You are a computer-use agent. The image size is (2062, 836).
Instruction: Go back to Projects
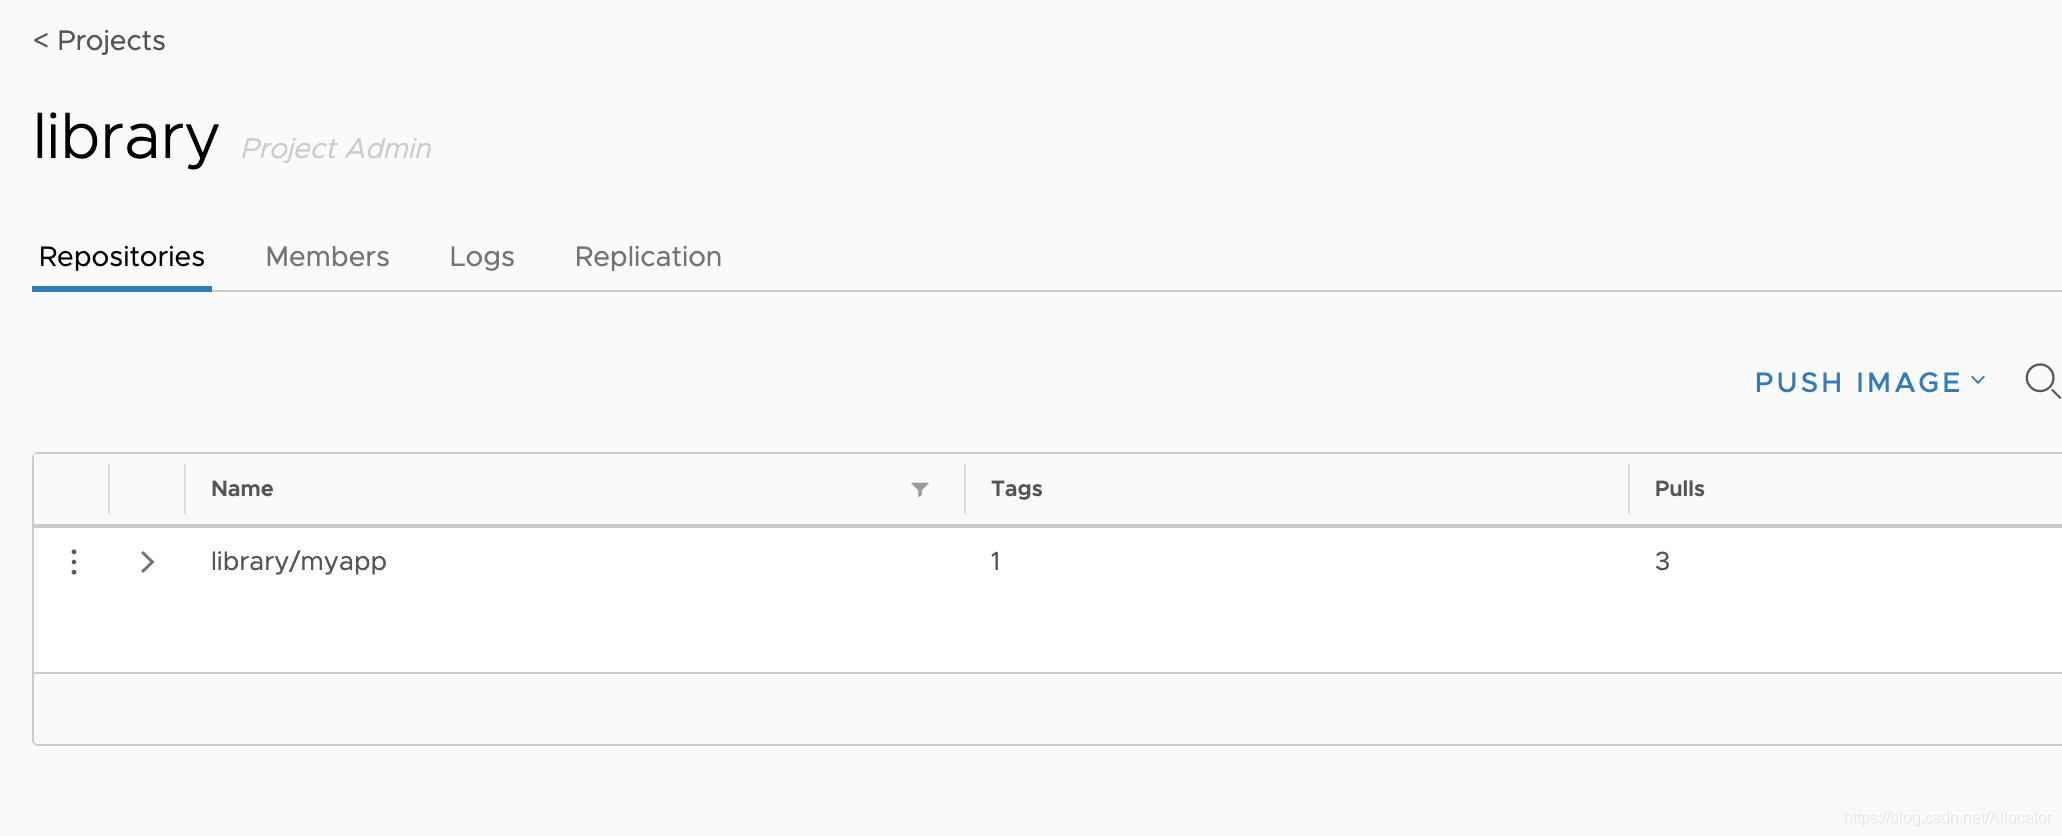tap(99, 41)
